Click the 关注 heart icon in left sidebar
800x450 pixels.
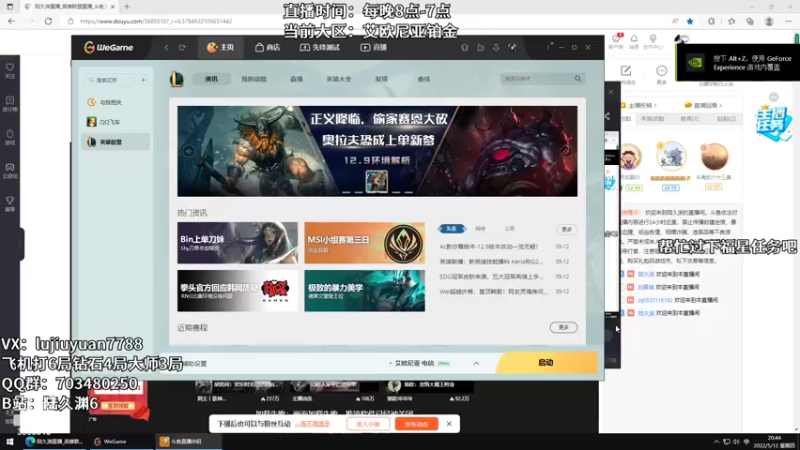[10, 70]
